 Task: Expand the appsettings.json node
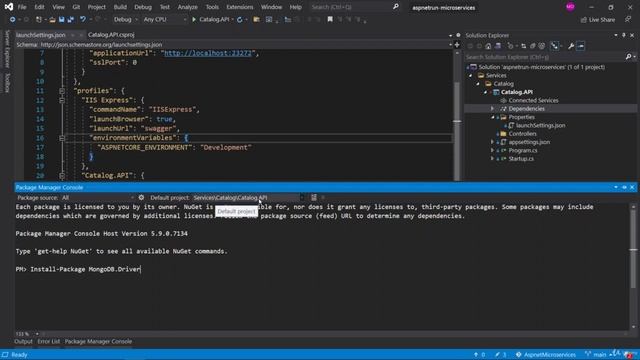coord(492,142)
